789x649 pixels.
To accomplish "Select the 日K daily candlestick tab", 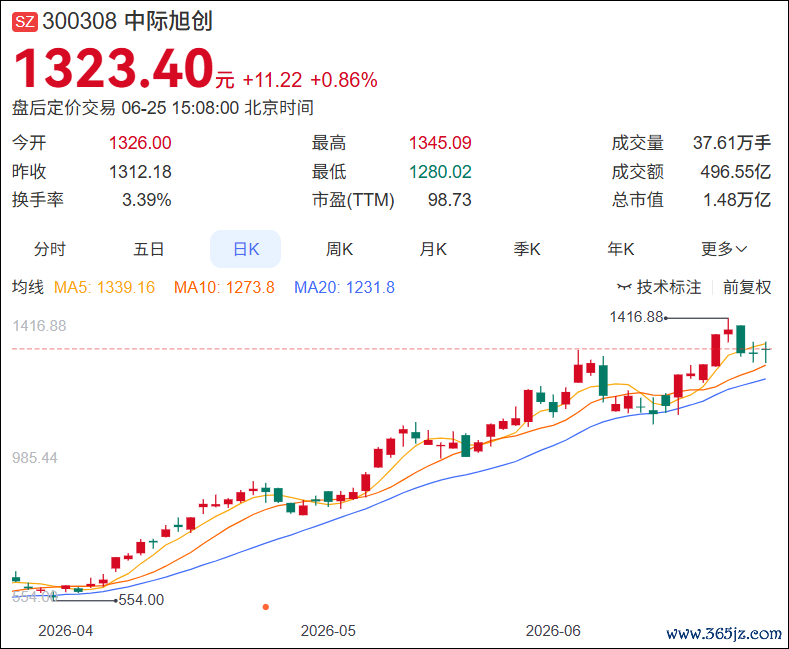I will tap(246, 249).
